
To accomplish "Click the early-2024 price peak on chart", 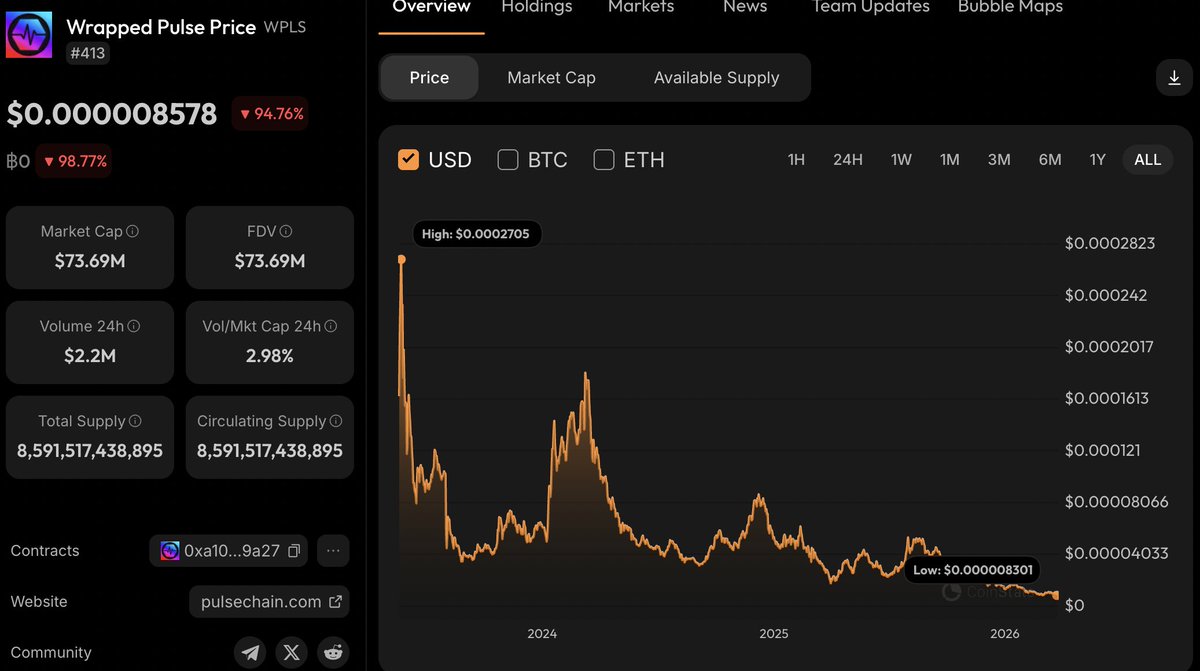I will 586,376.
